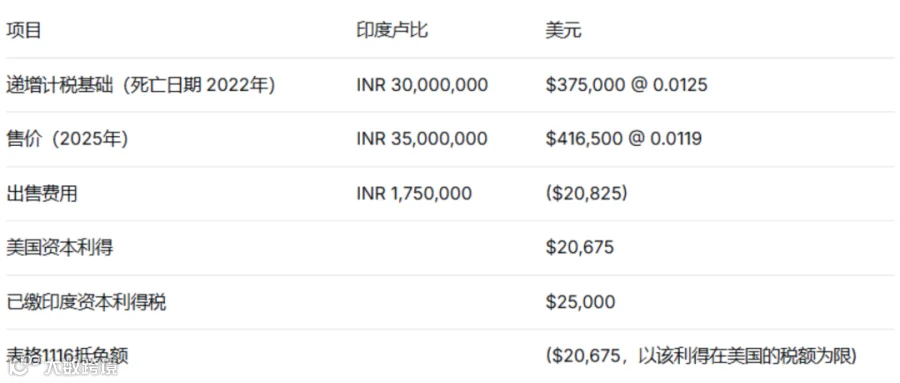Click the $25,000 value cell
This screenshot has height=383, width=900.
click(x=580, y=302)
